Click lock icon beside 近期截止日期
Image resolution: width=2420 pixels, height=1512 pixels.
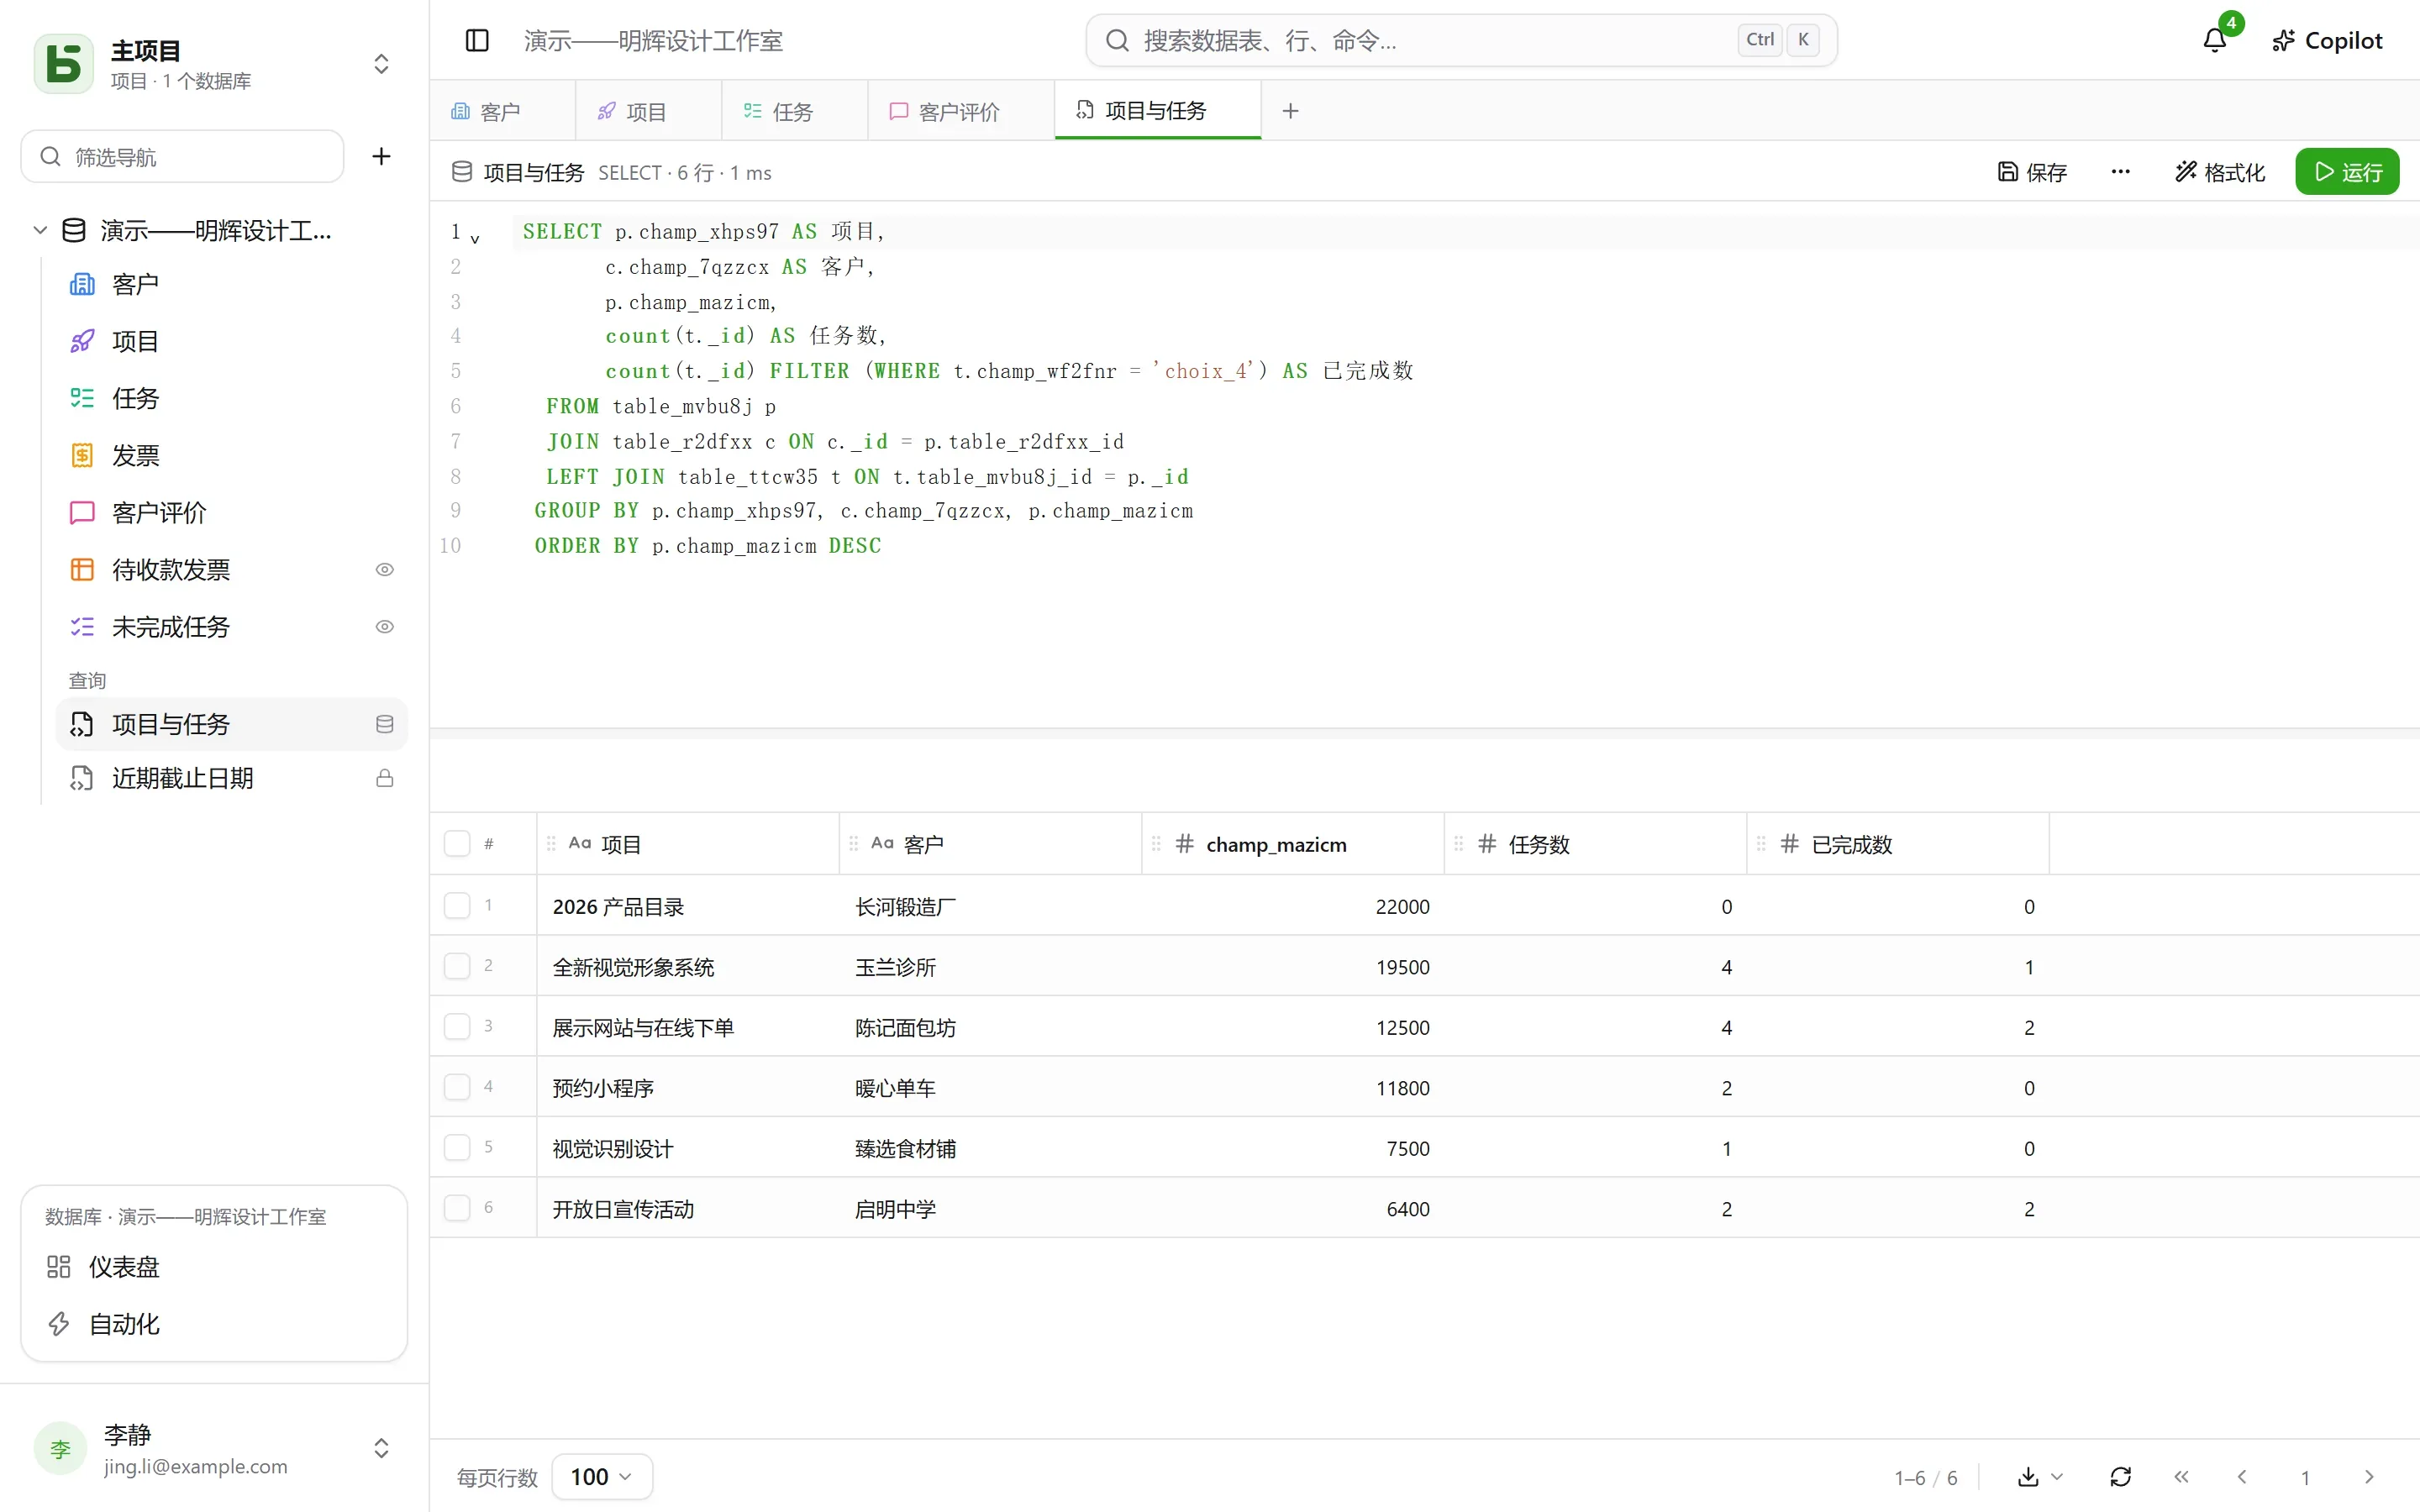pyautogui.click(x=384, y=778)
